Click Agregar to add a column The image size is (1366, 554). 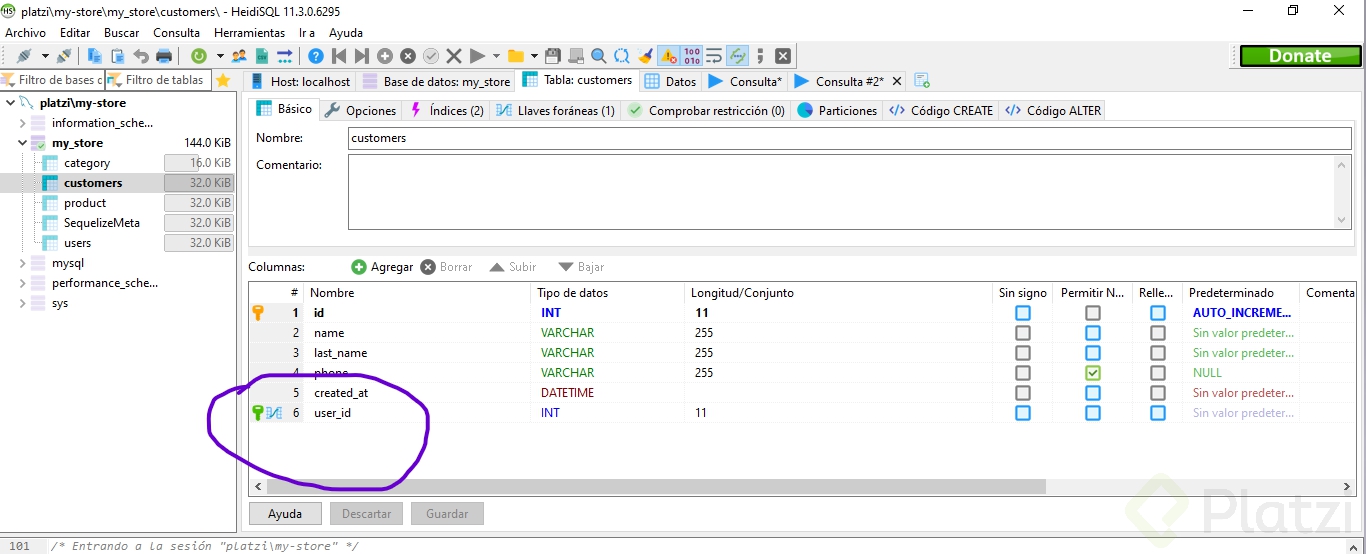pyautogui.click(x=382, y=267)
